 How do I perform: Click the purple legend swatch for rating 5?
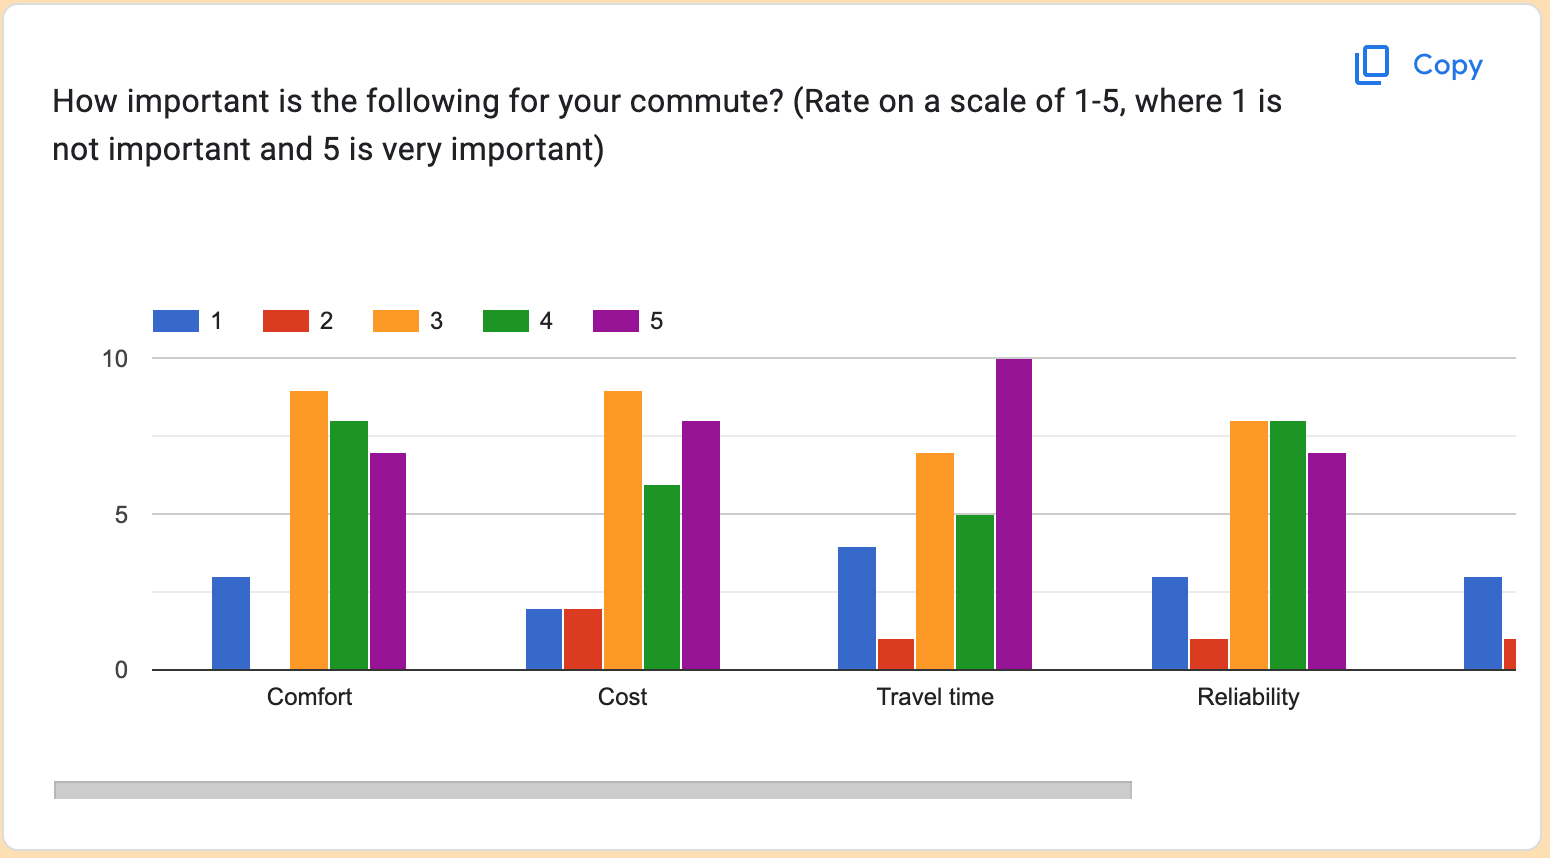click(x=616, y=321)
